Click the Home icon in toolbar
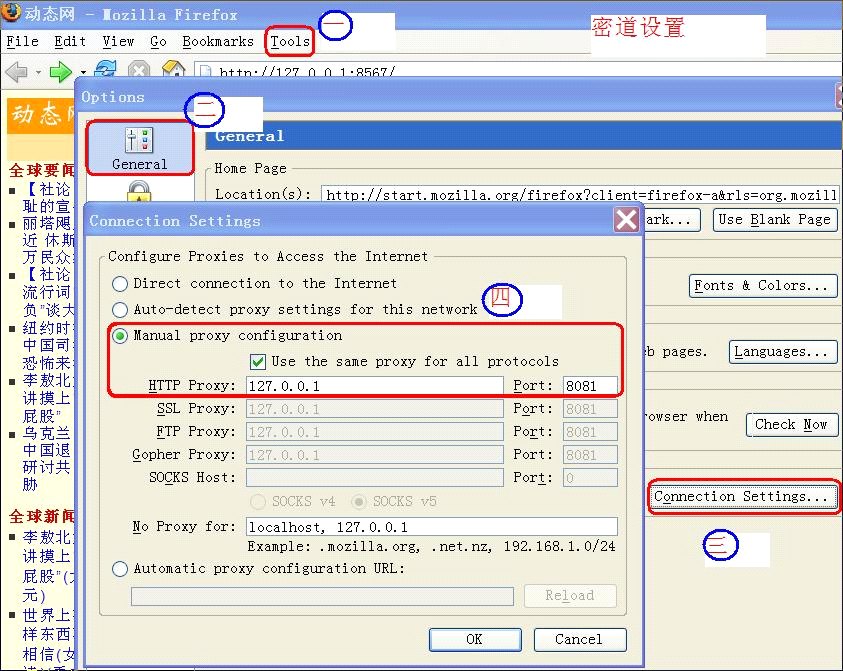Screen dimensions: 843x671 (173, 72)
